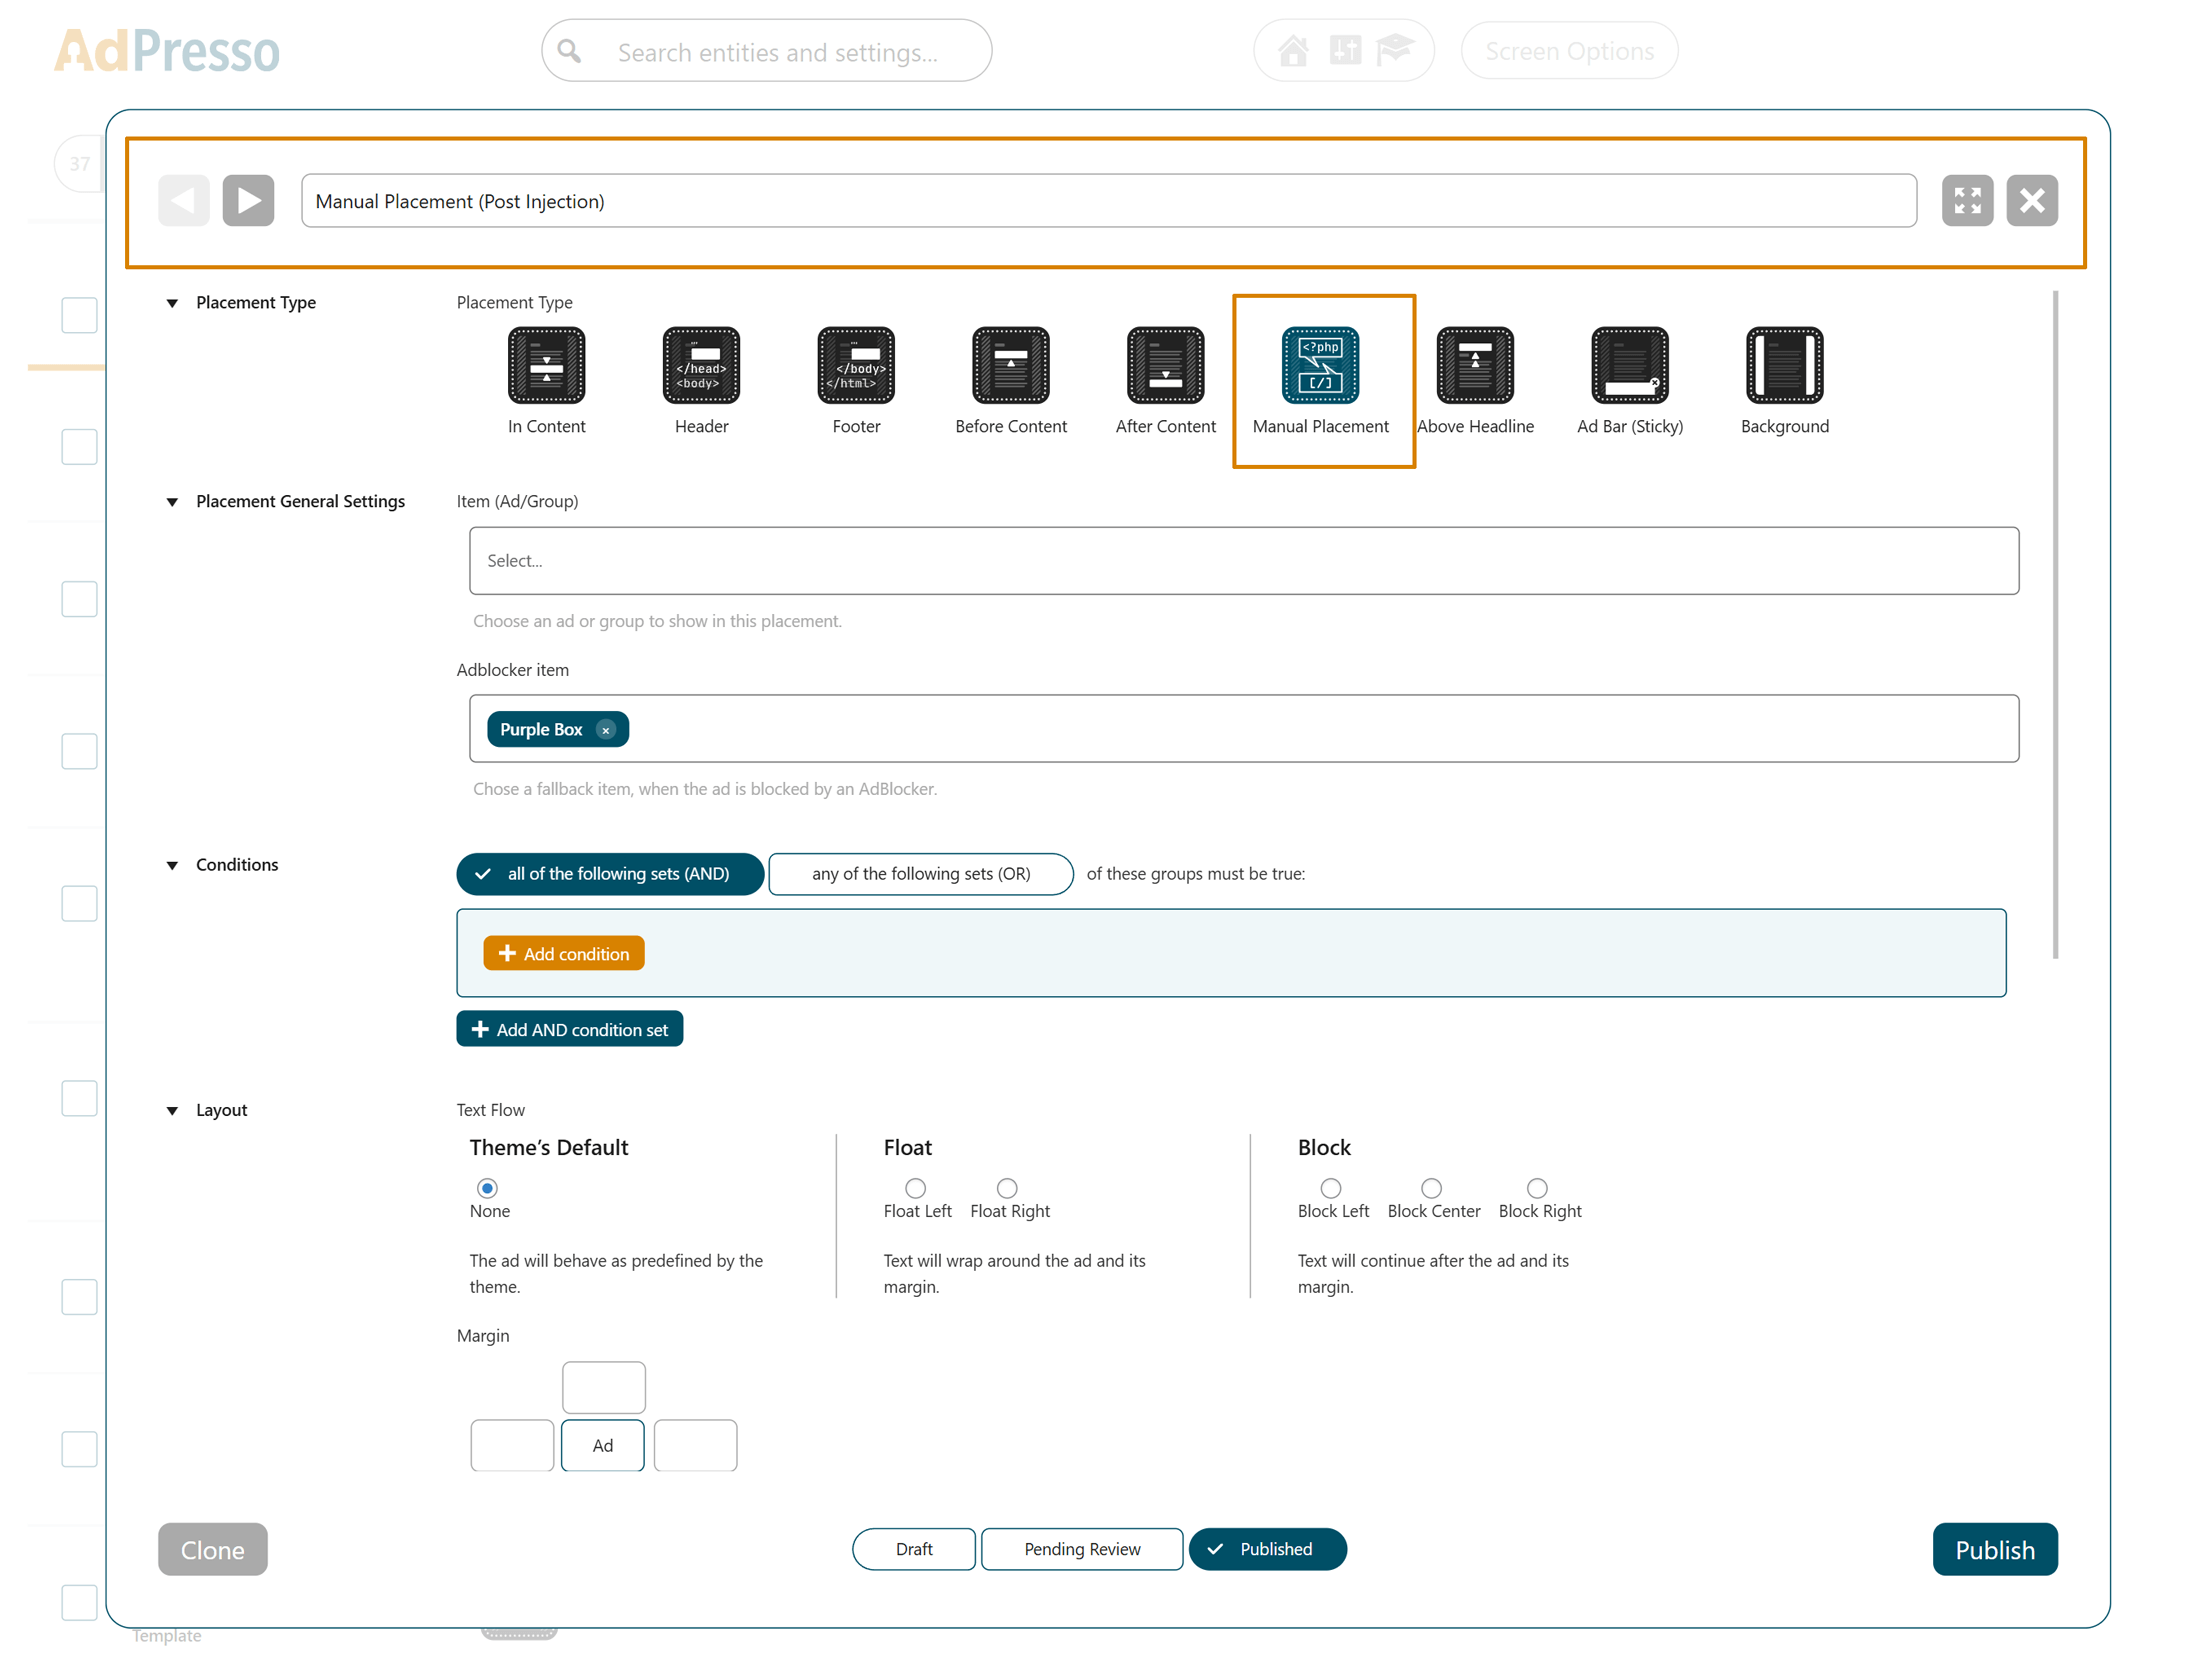
Task: Open fullscreen view of the placement editor
Action: coord(1967,200)
